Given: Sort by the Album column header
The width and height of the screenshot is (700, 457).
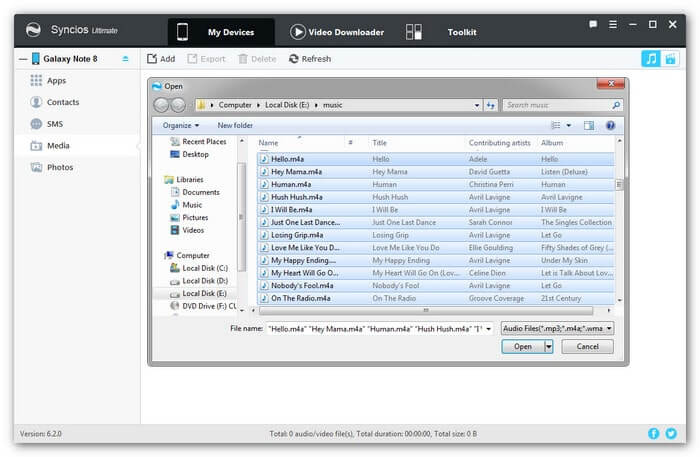Looking at the screenshot, I should click(x=552, y=143).
